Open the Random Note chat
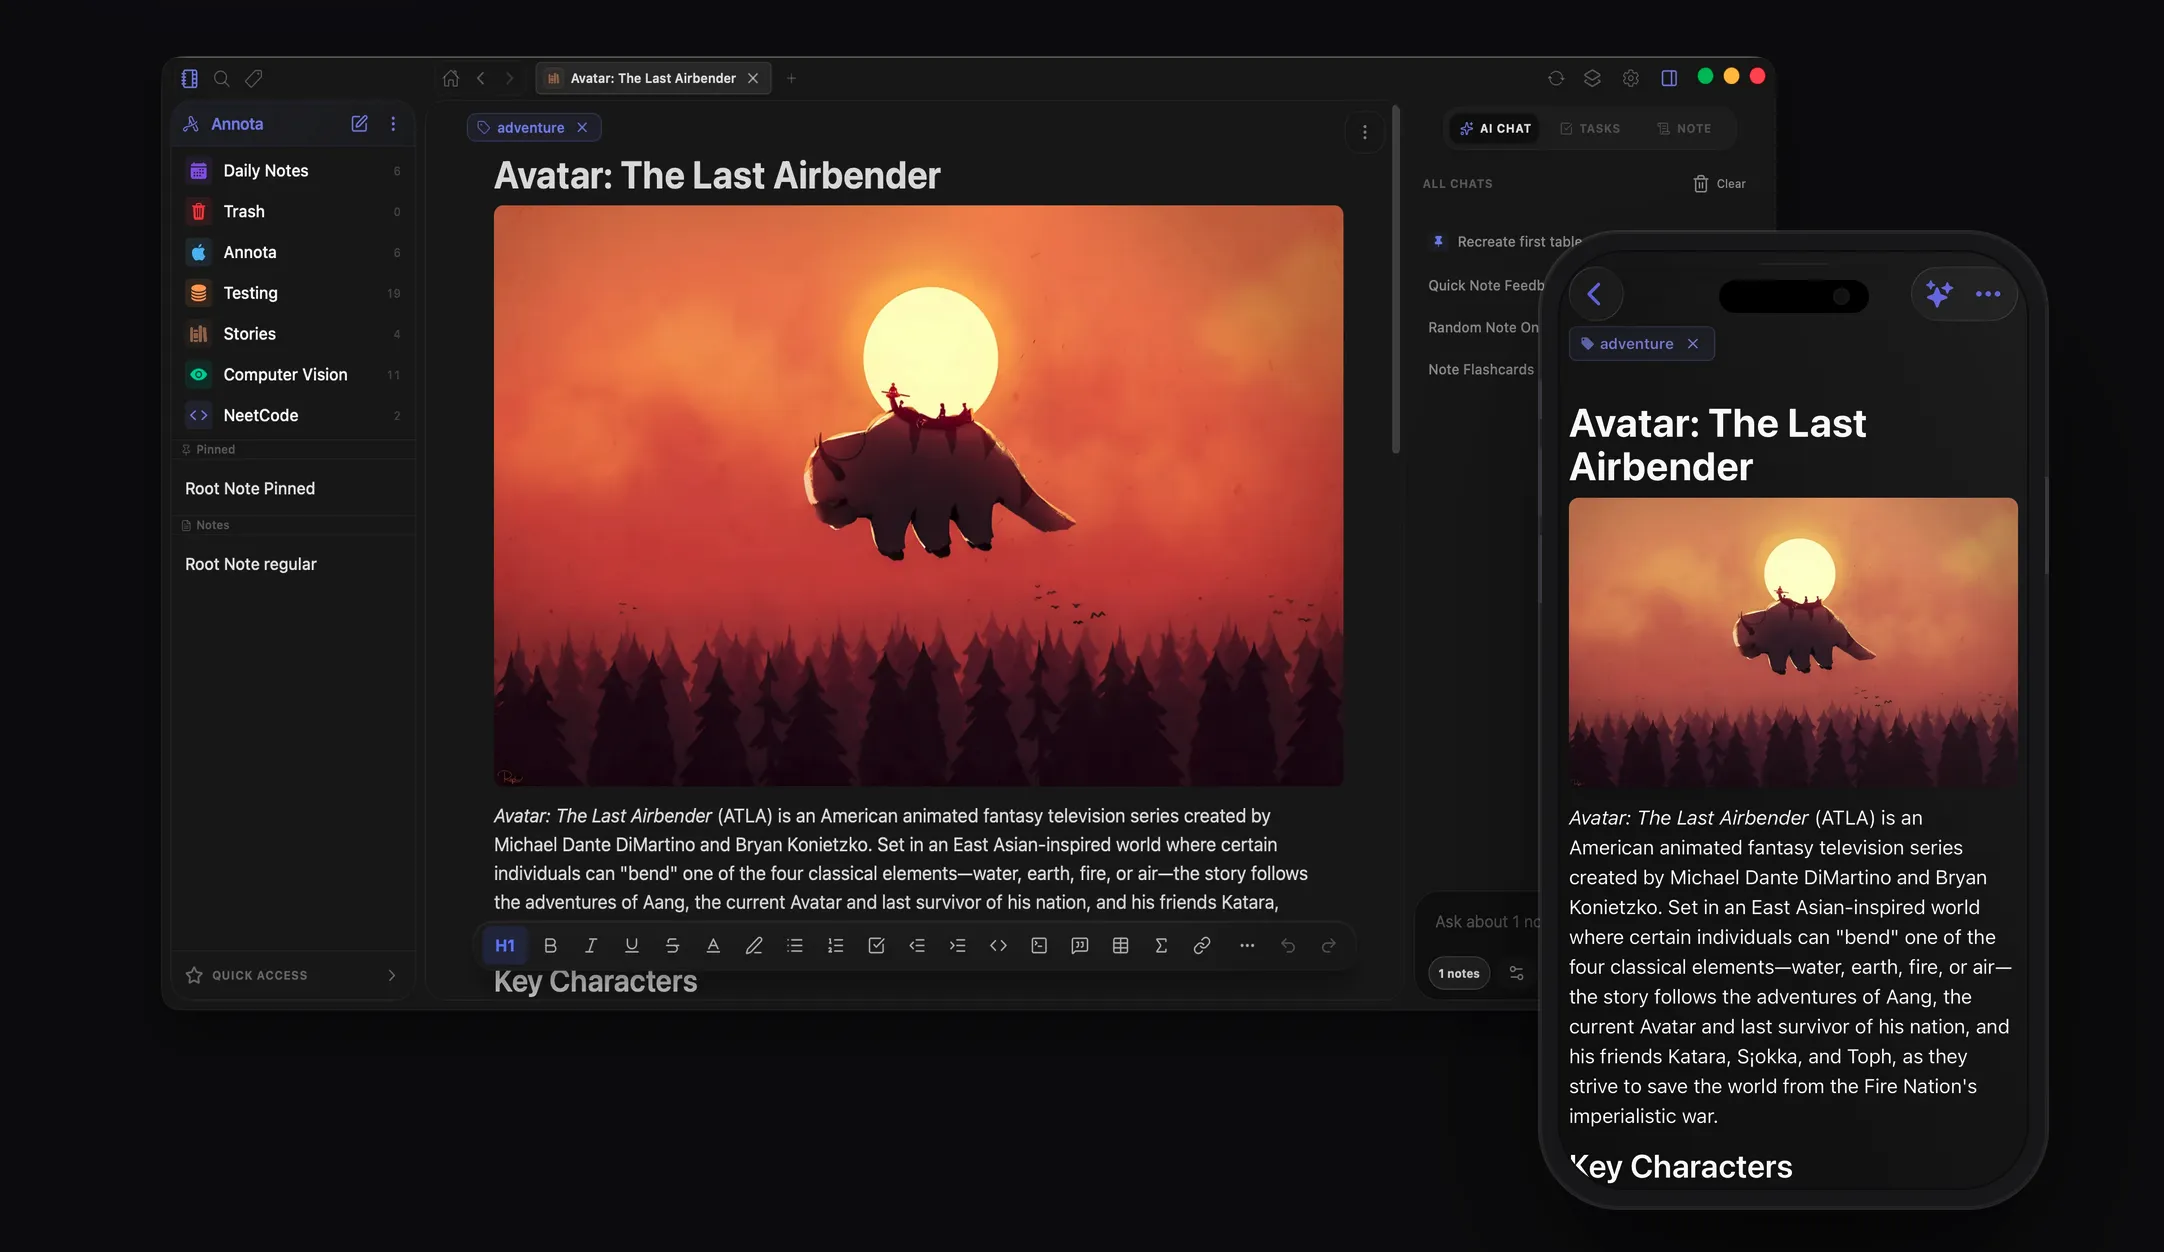2164x1252 pixels. [1483, 328]
